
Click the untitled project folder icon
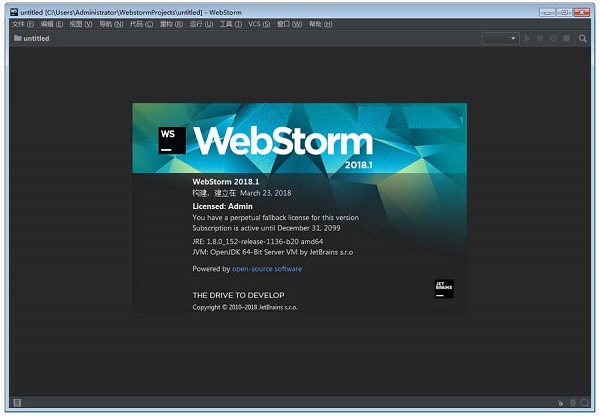[18, 38]
